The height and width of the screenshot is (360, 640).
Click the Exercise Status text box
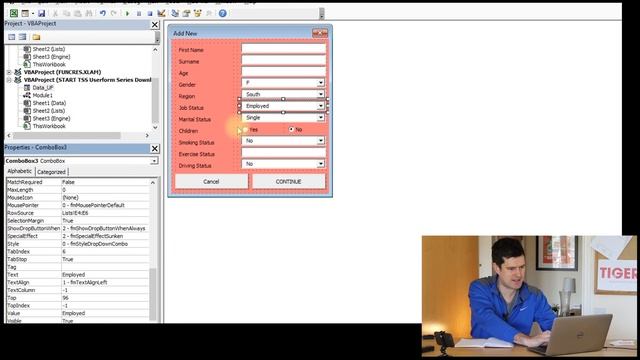284,153
